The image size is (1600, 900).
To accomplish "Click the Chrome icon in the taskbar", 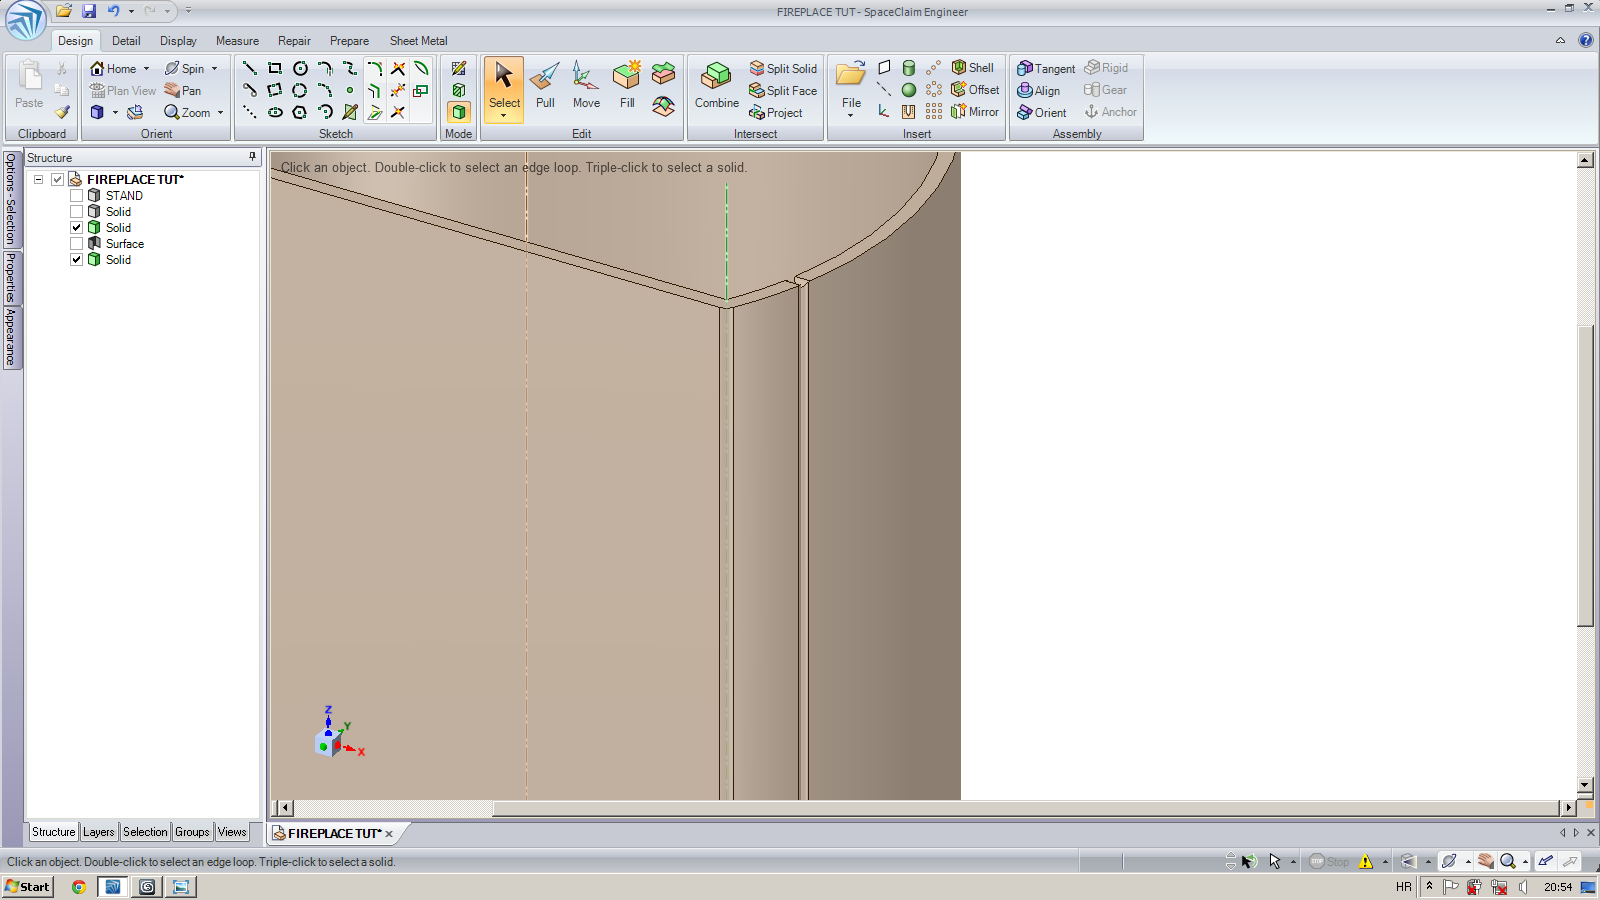I will pyautogui.click(x=78, y=886).
